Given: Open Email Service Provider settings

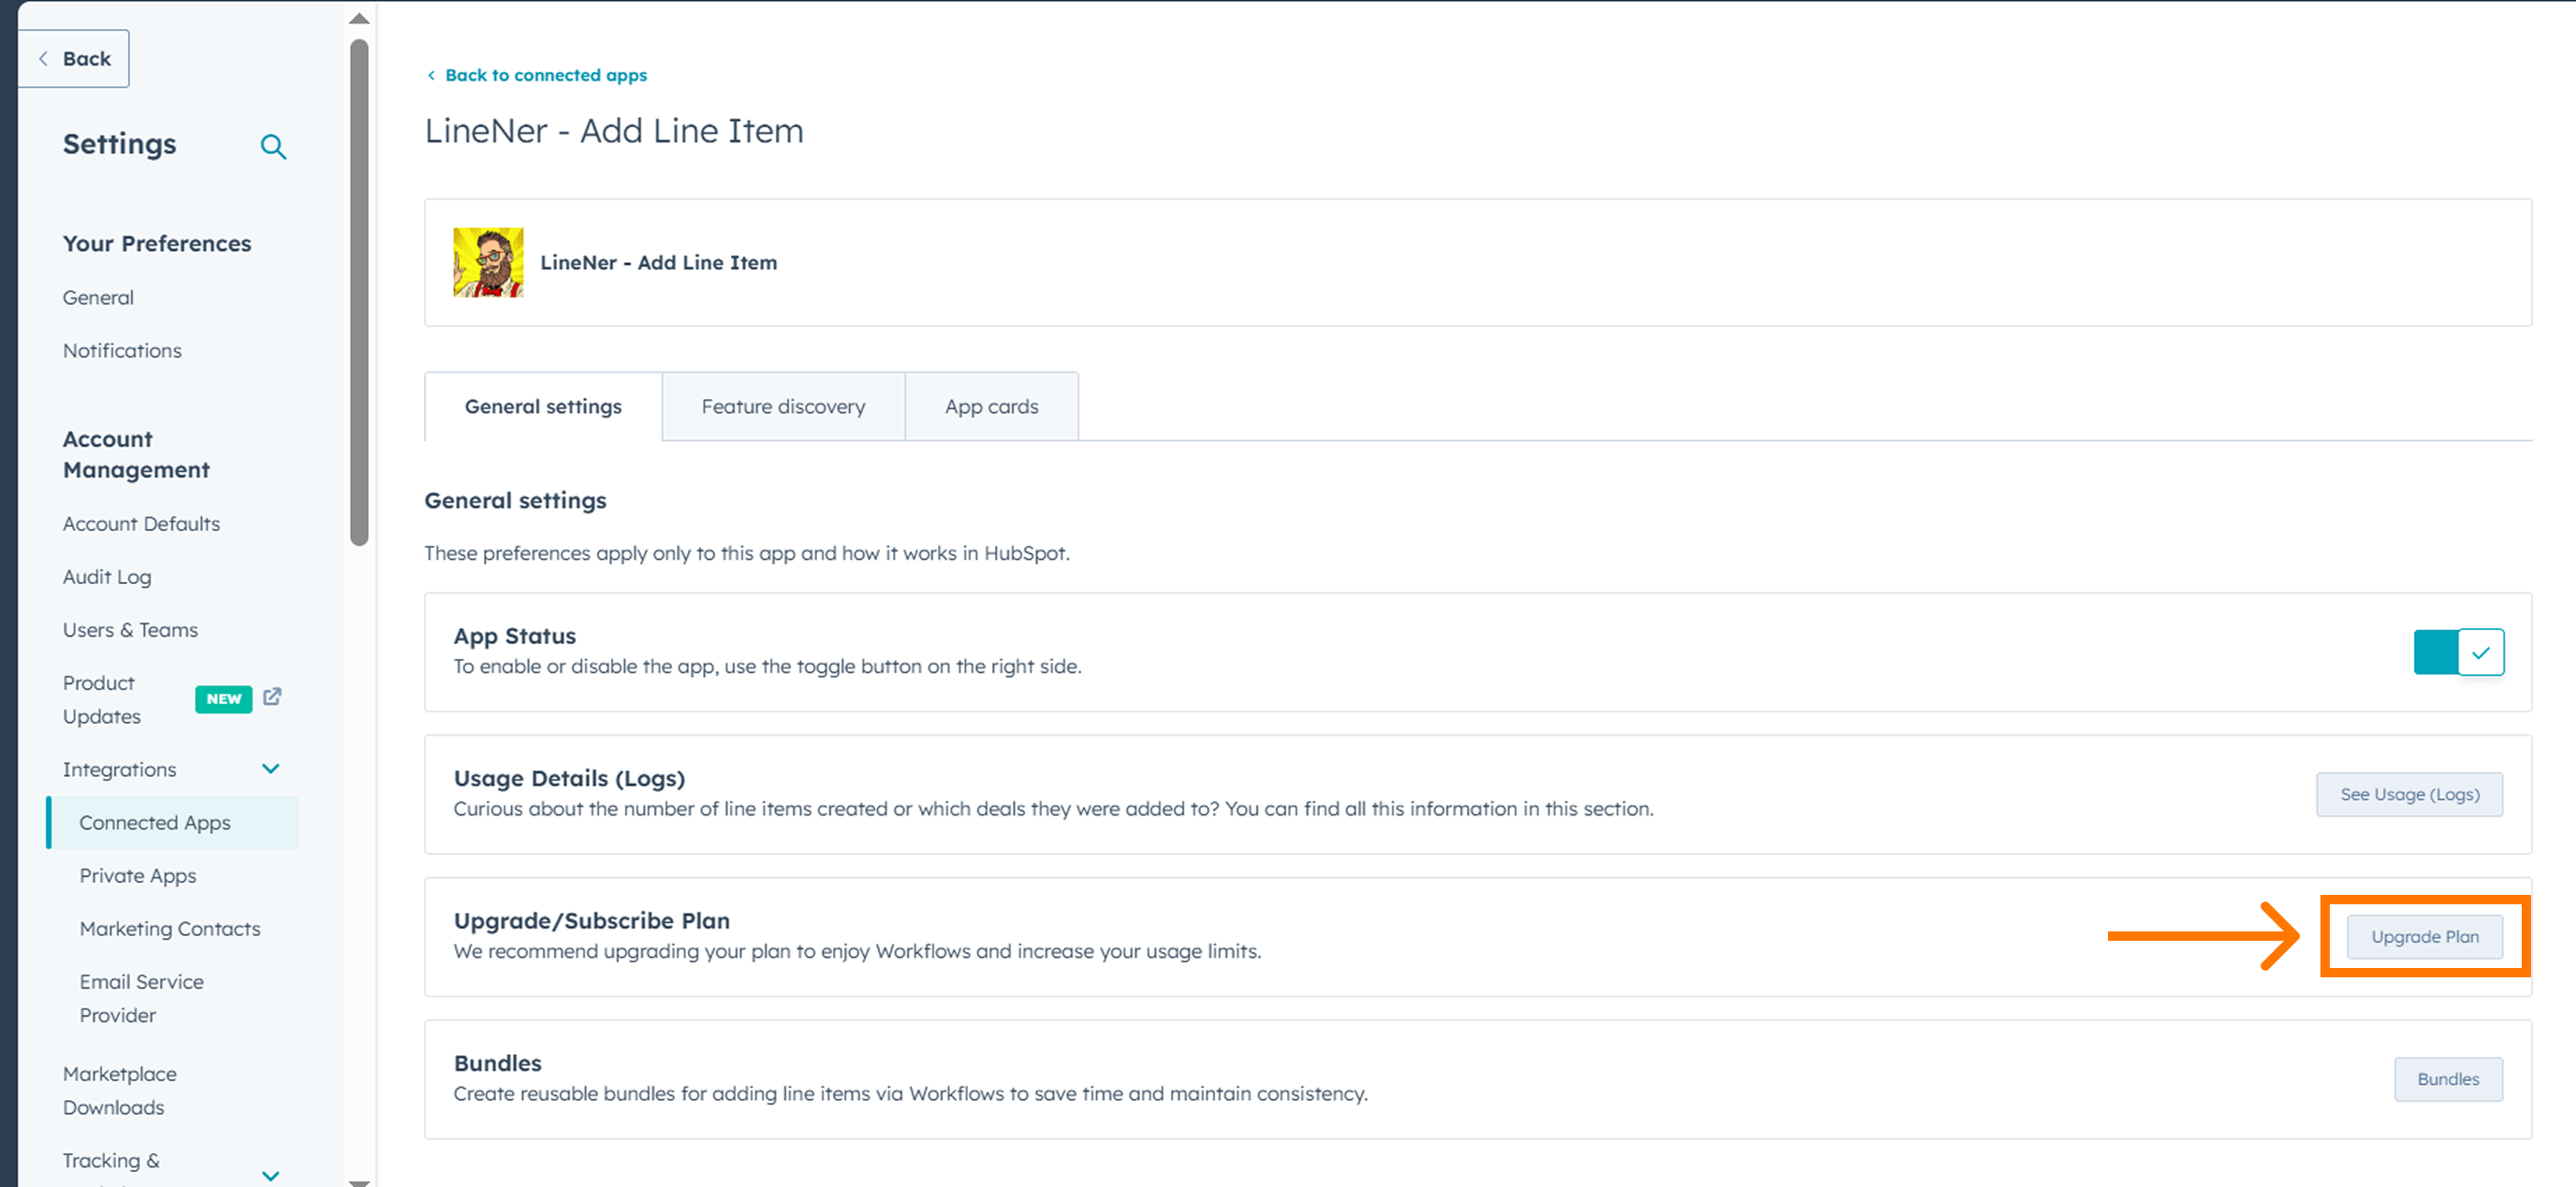Looking at the screenshot, I should pyautogui.click(x=141, y=998).
